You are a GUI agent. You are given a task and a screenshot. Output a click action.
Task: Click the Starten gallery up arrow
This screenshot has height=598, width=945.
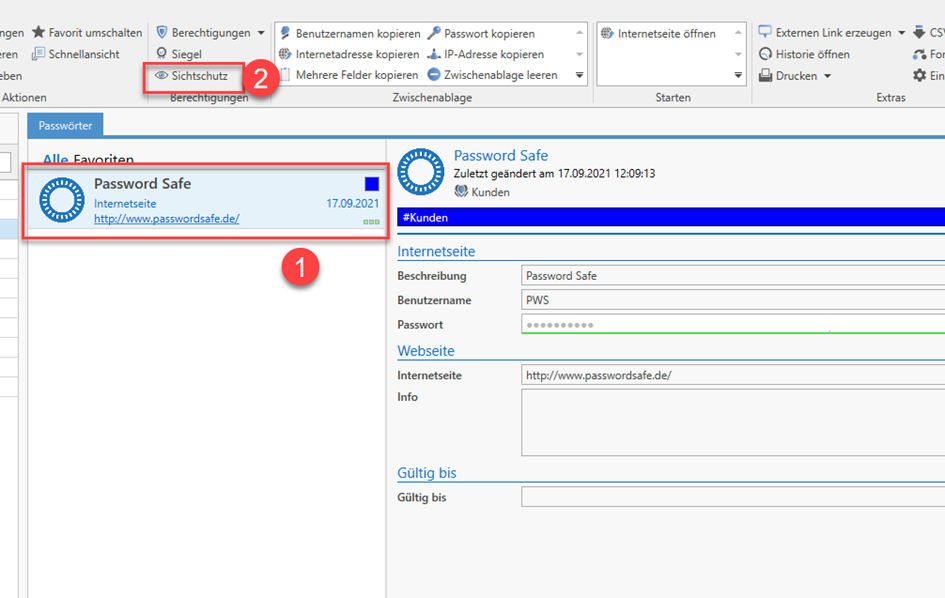pyautogui.click(x=738, y=33)
